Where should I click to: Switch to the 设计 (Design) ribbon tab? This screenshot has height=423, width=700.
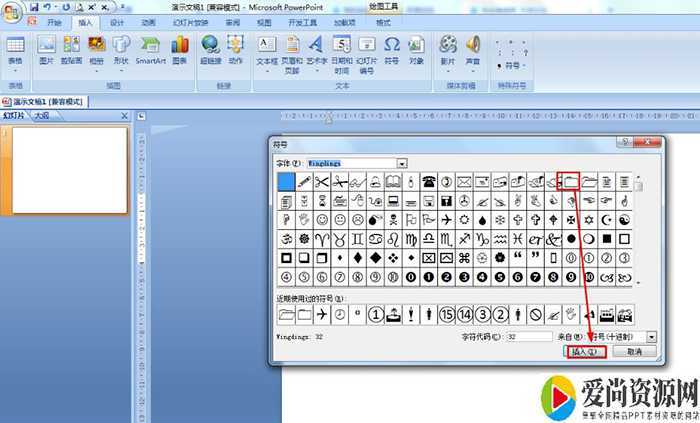117,22
